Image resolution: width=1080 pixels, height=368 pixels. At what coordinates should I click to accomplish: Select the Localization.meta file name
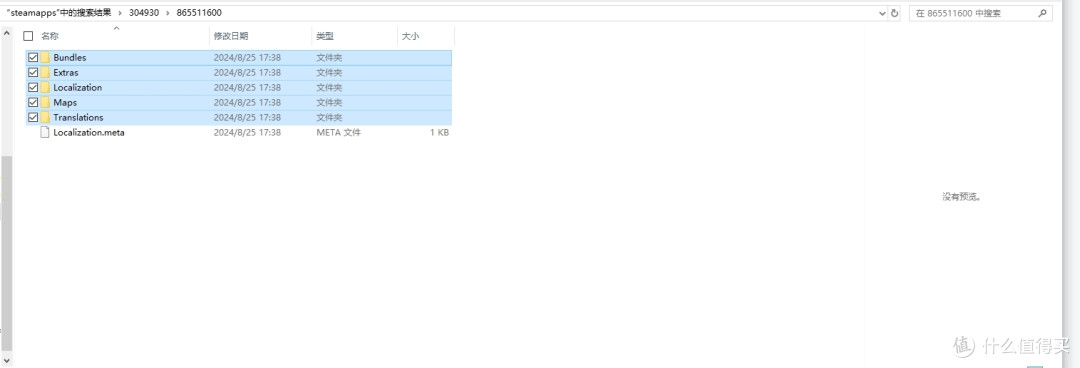coord(89,132)
